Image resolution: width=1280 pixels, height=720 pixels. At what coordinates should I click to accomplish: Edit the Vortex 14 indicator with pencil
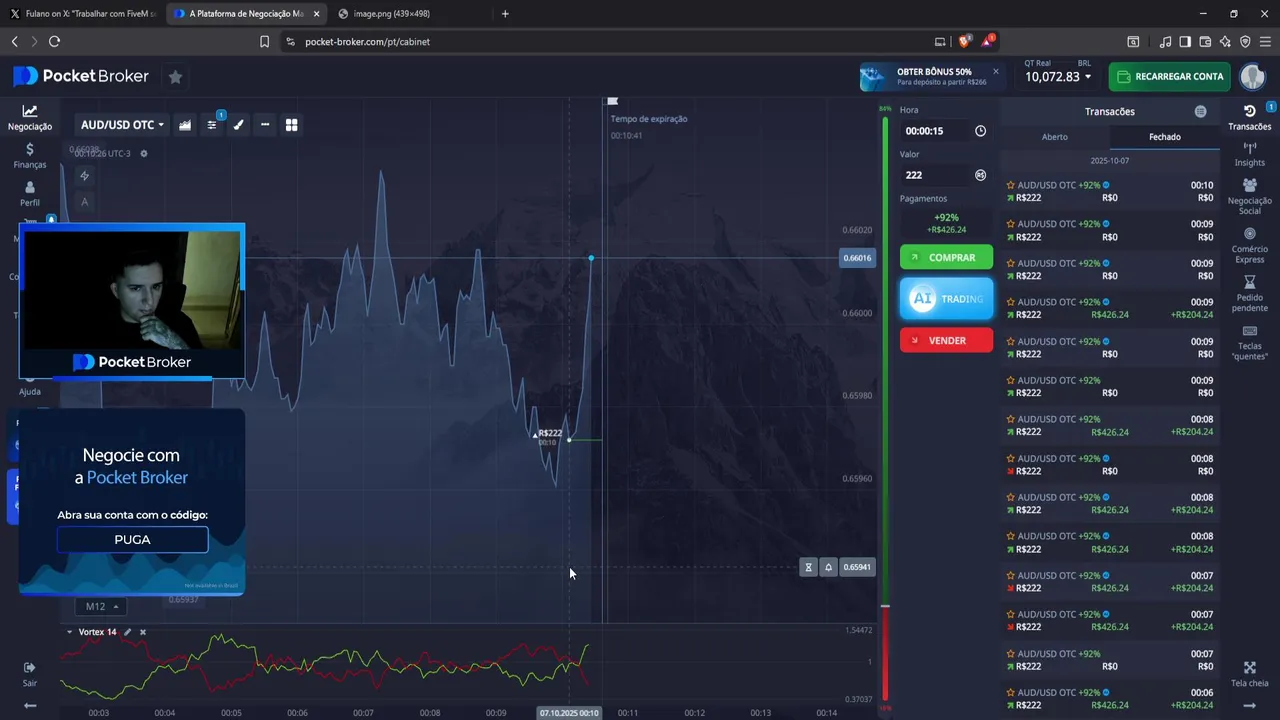(x=128, y=632)
